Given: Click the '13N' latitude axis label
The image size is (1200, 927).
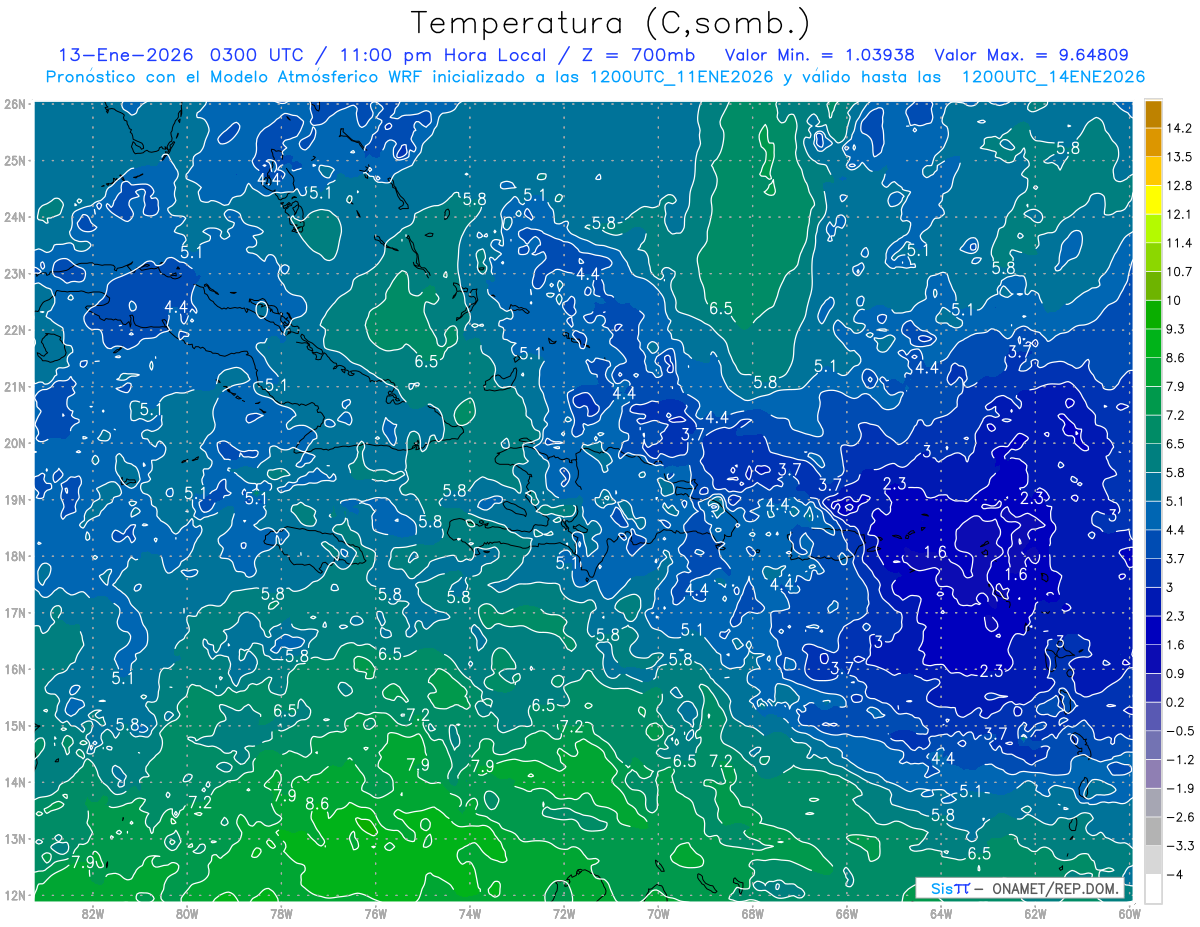Looking at the screenshot, I should coord(15,839).
